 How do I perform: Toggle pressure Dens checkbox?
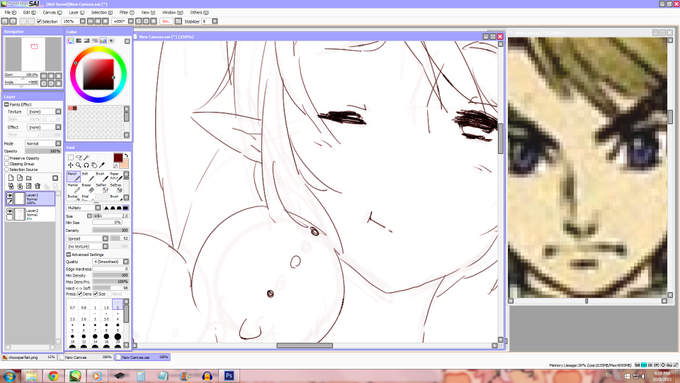(80, 294)
